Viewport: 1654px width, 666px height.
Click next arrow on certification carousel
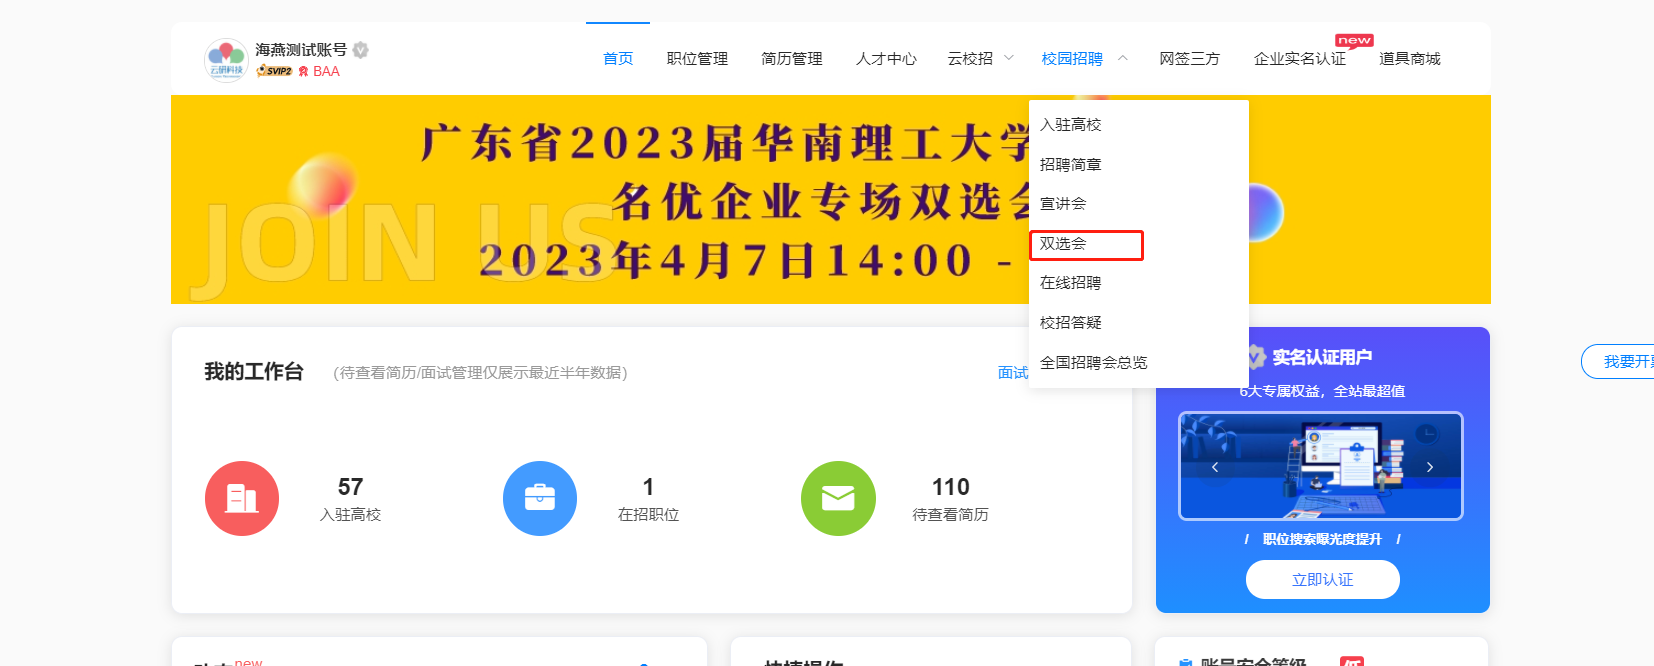[1430, 467]
